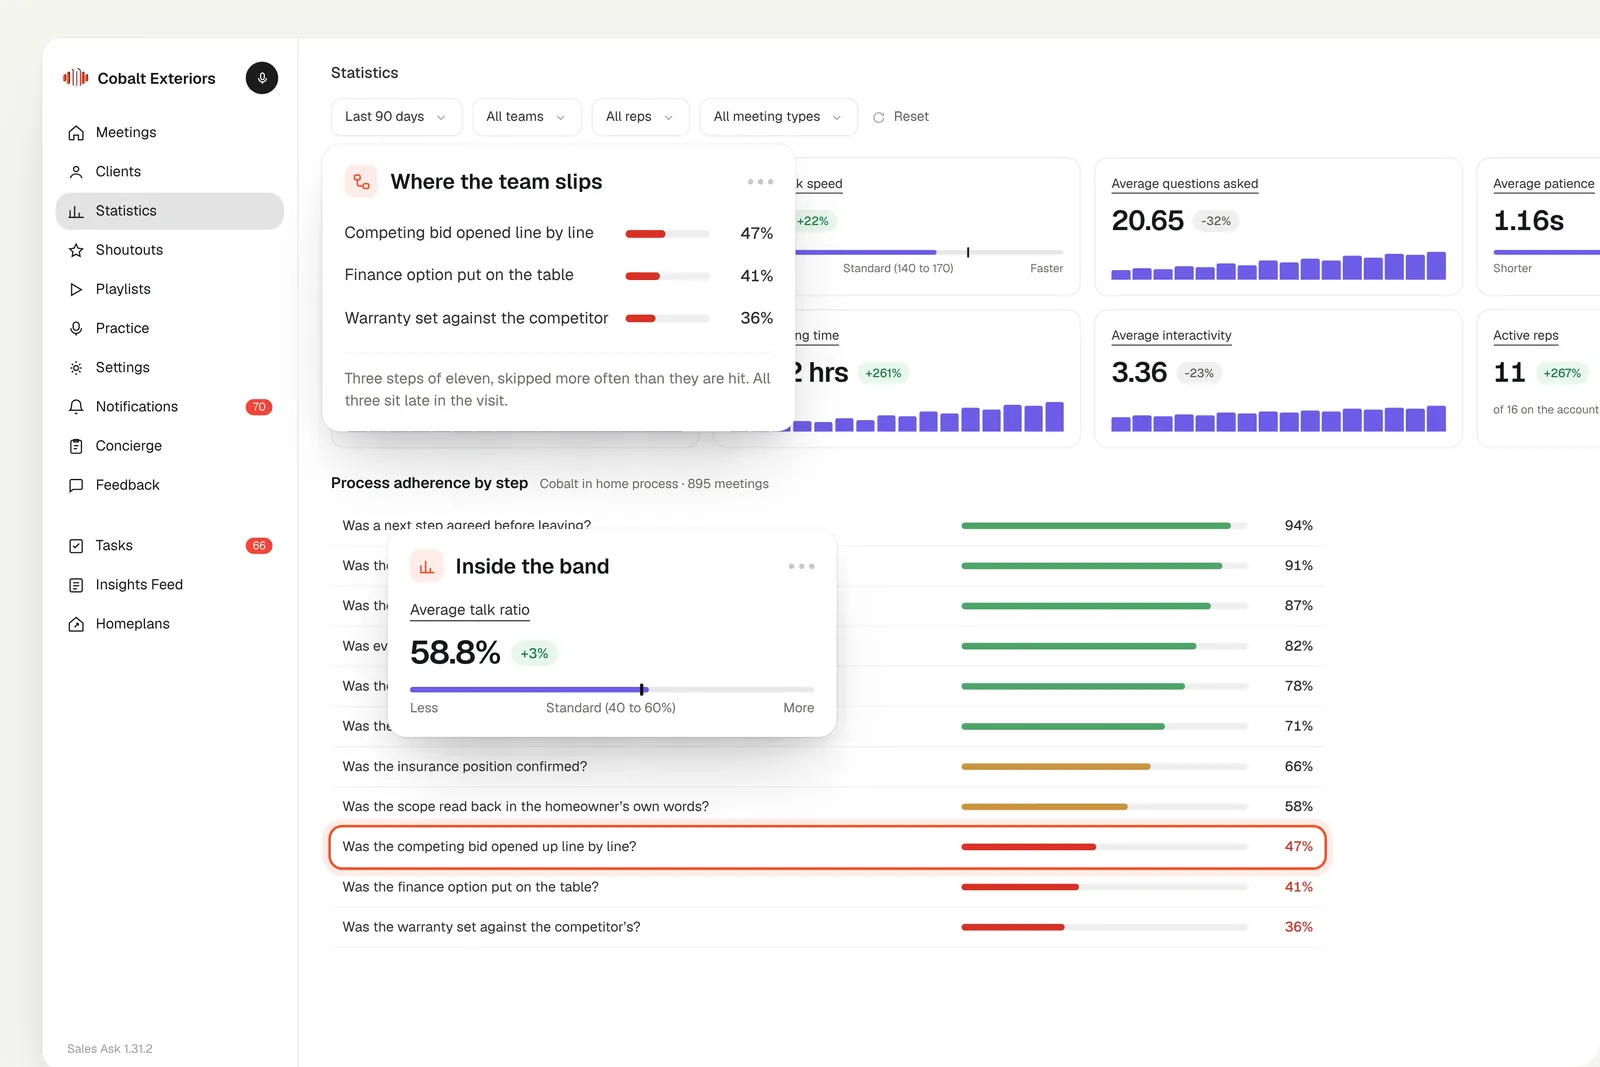Viewport: 1600px width, 1067px height.
Task: Click the Average interactivity bar chart
Action: pos(1278,418)
